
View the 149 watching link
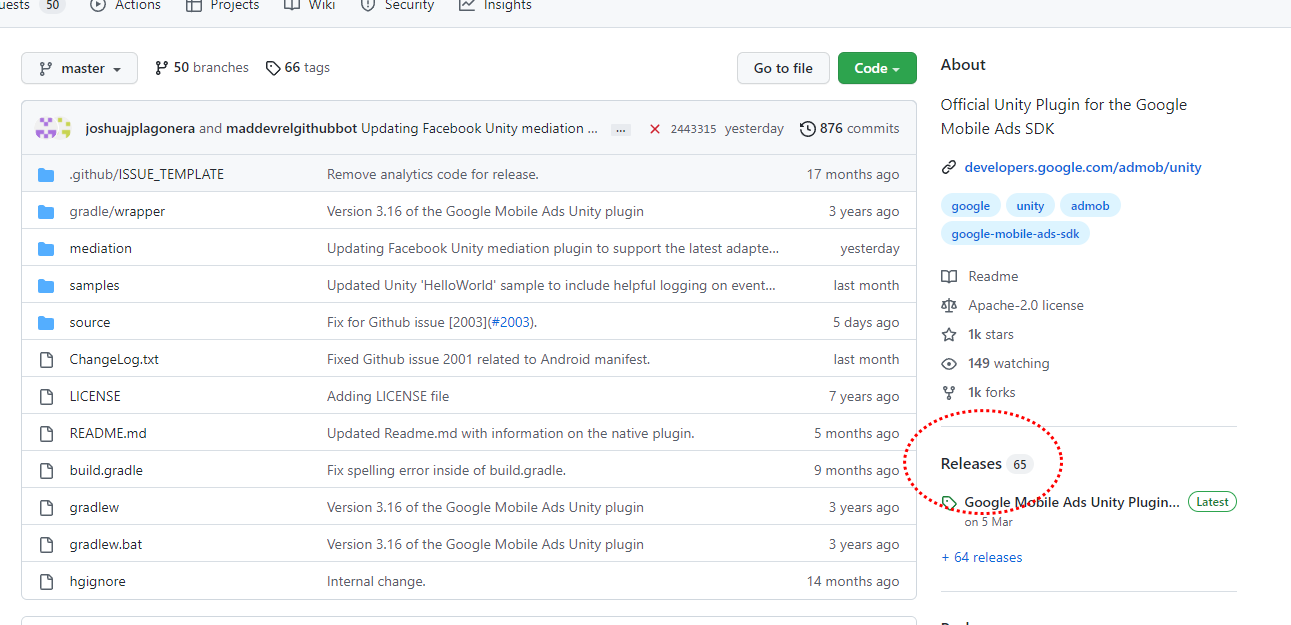[x=995, y=363]
